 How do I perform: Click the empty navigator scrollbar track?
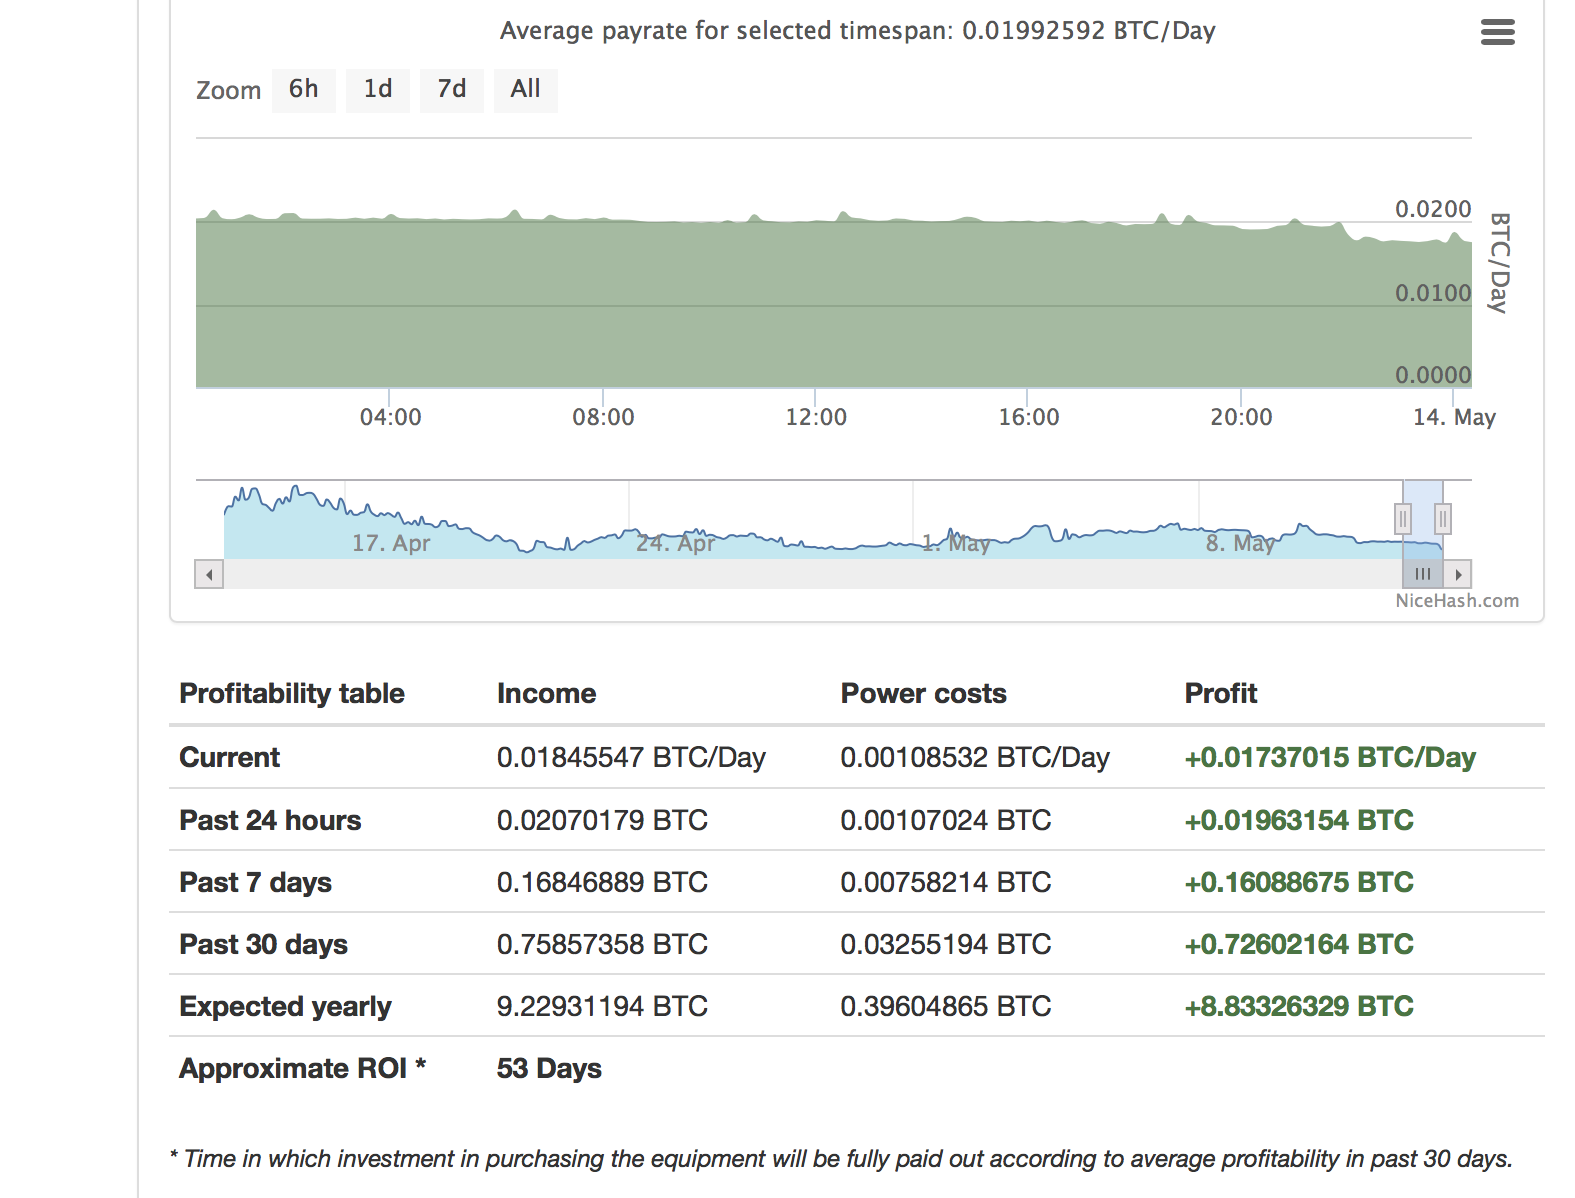800,574
